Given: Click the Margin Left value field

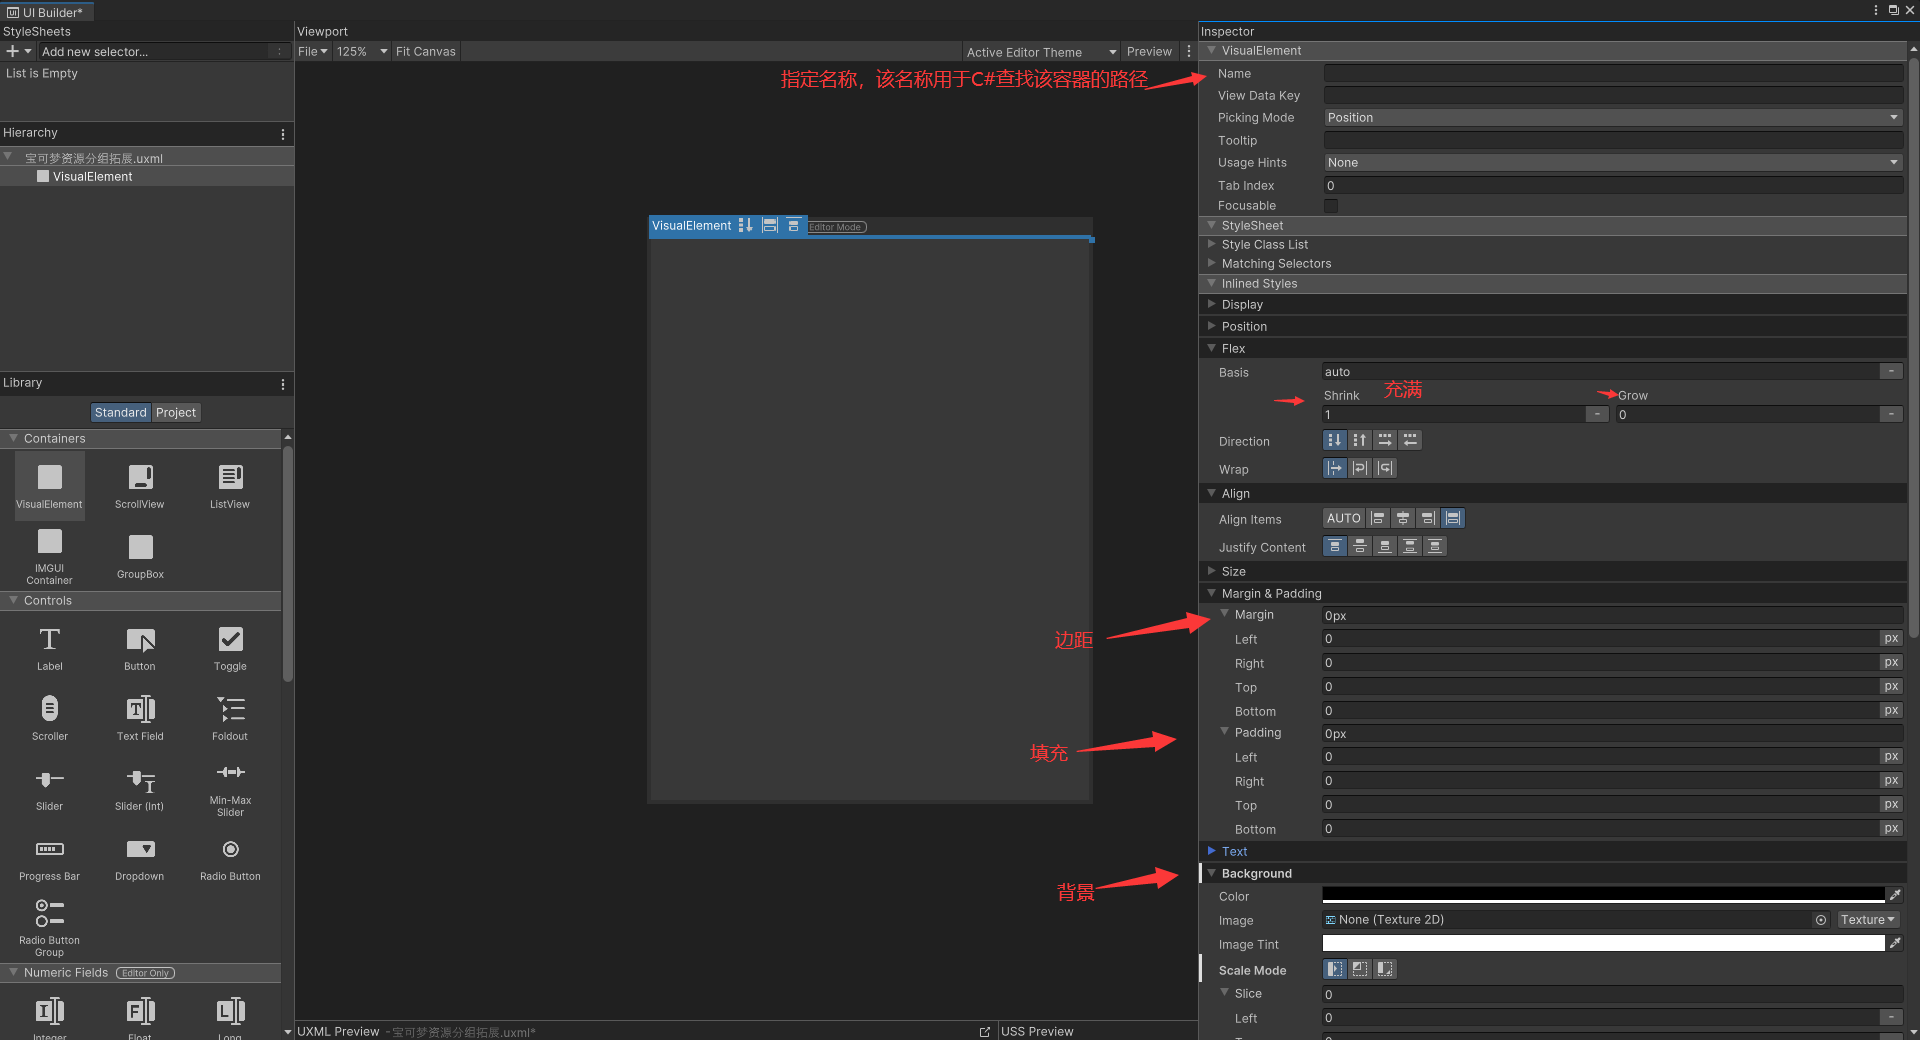Looking at the screenshot, I should click(x=1601, y=639).
